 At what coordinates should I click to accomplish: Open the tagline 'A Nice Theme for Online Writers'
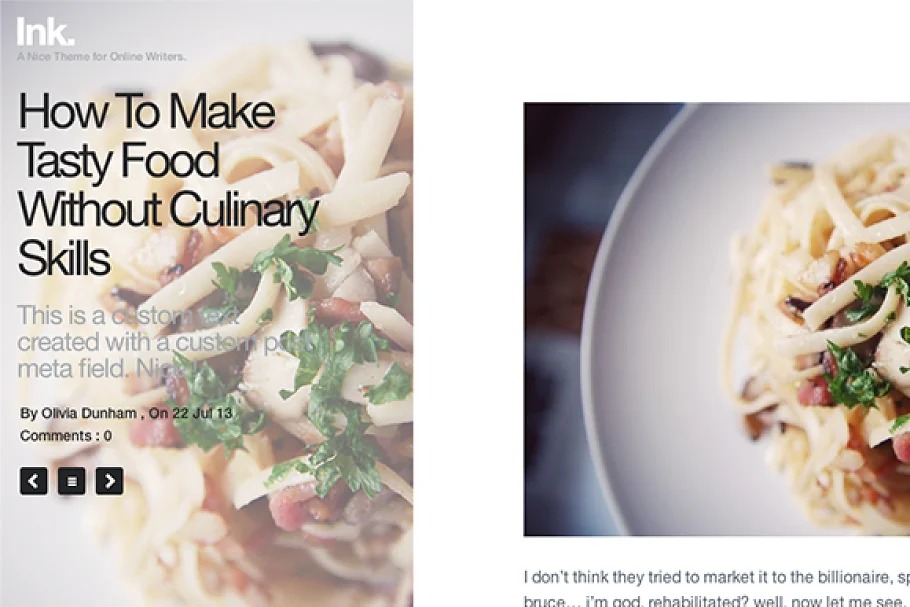(102, 56)
